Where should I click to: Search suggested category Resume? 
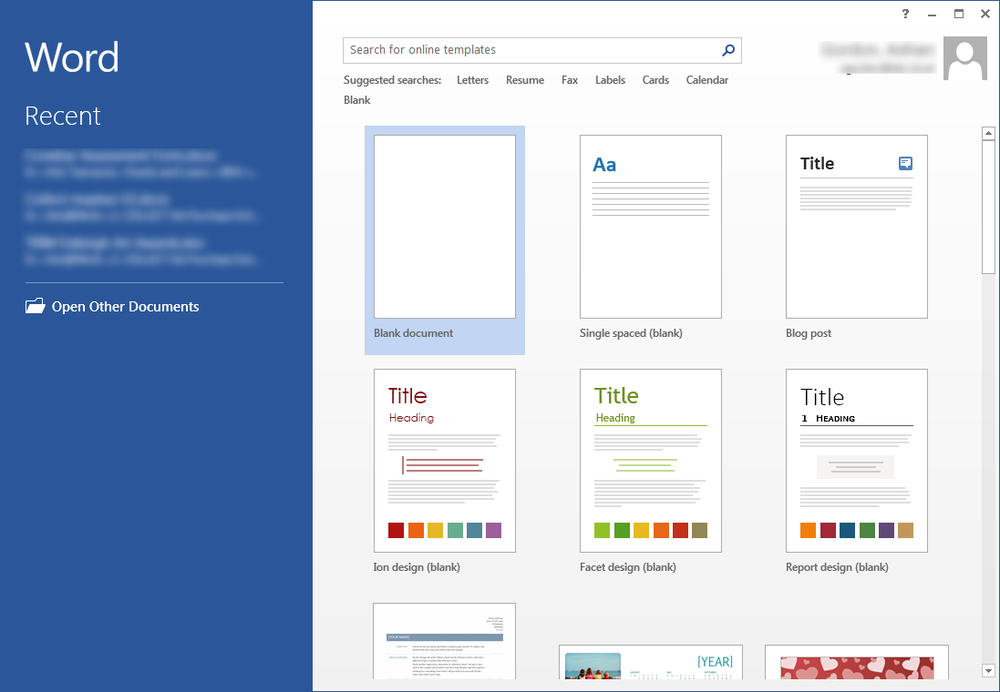pos(525,80)
